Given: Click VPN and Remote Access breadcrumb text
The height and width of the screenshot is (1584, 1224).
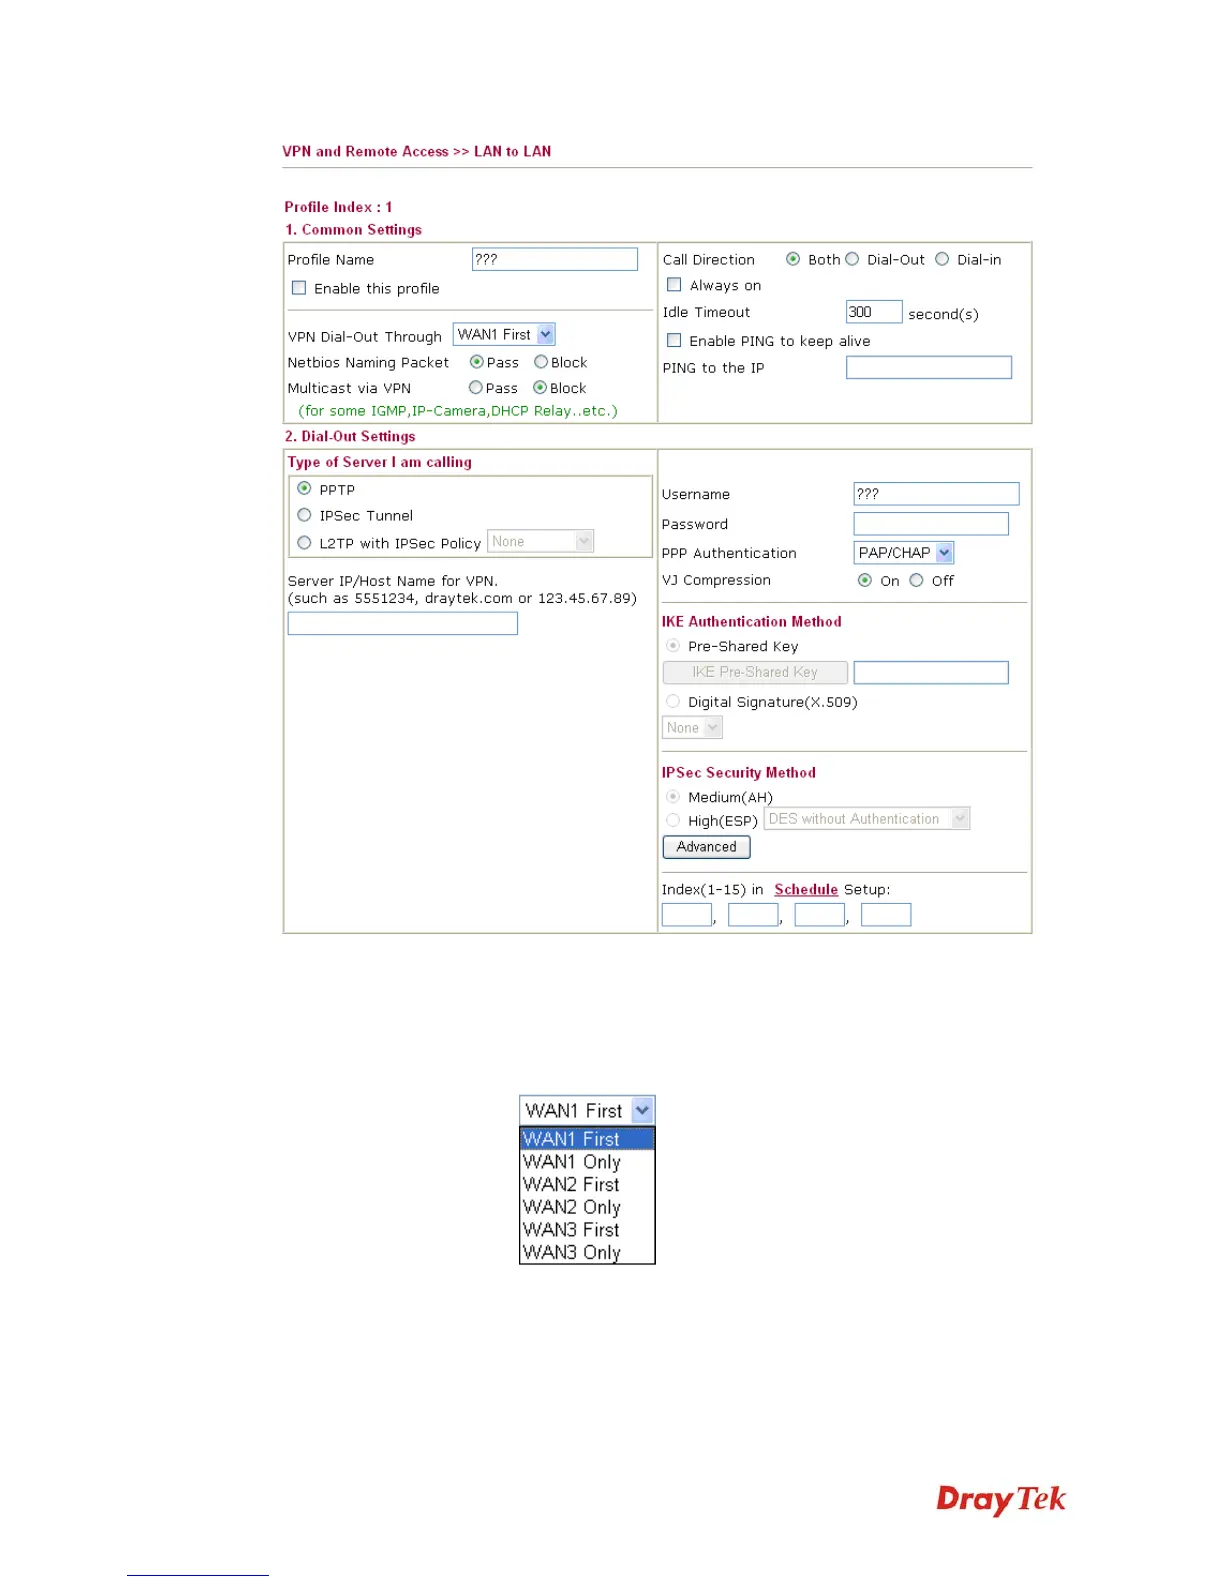Looking at the screenshot, I should pyautogui.click(x=366, y=151).
